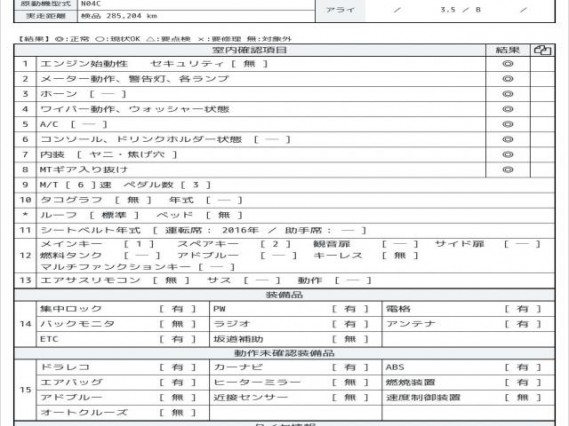Click result mark for ホーン row
The height and width of the screenshot is (426, 569).
[x=508, y=94]
